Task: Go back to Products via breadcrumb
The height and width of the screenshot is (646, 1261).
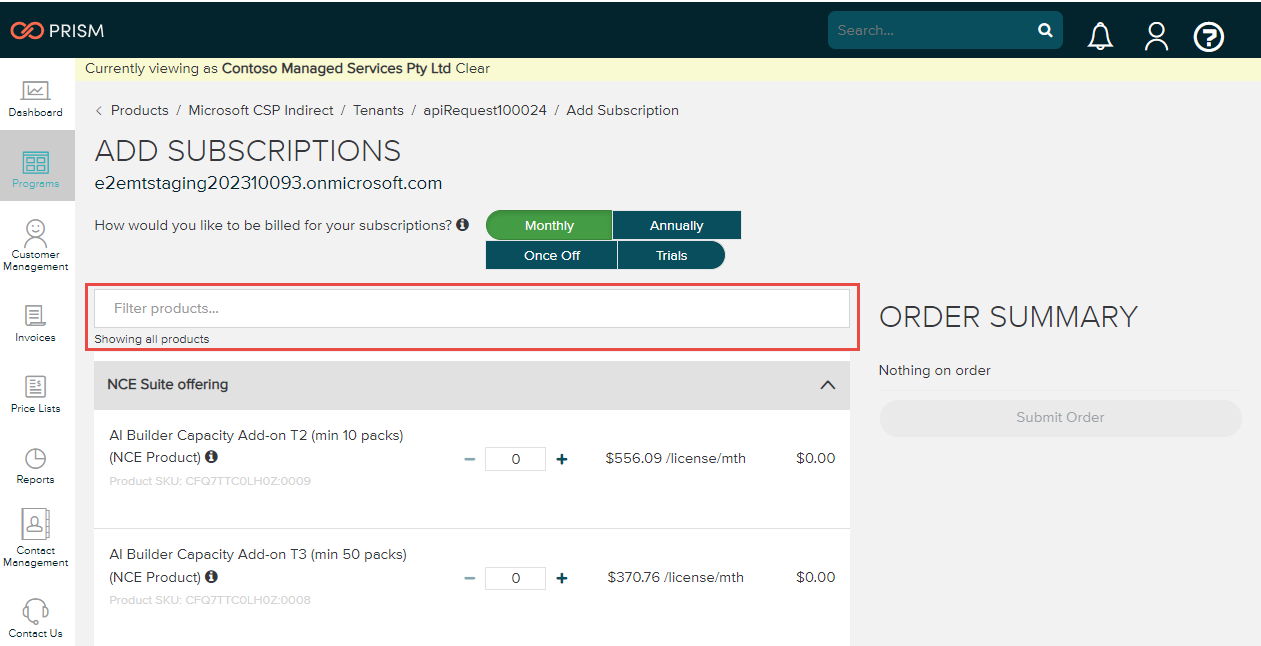Action: pyautogui.click(x=139, y=110)
